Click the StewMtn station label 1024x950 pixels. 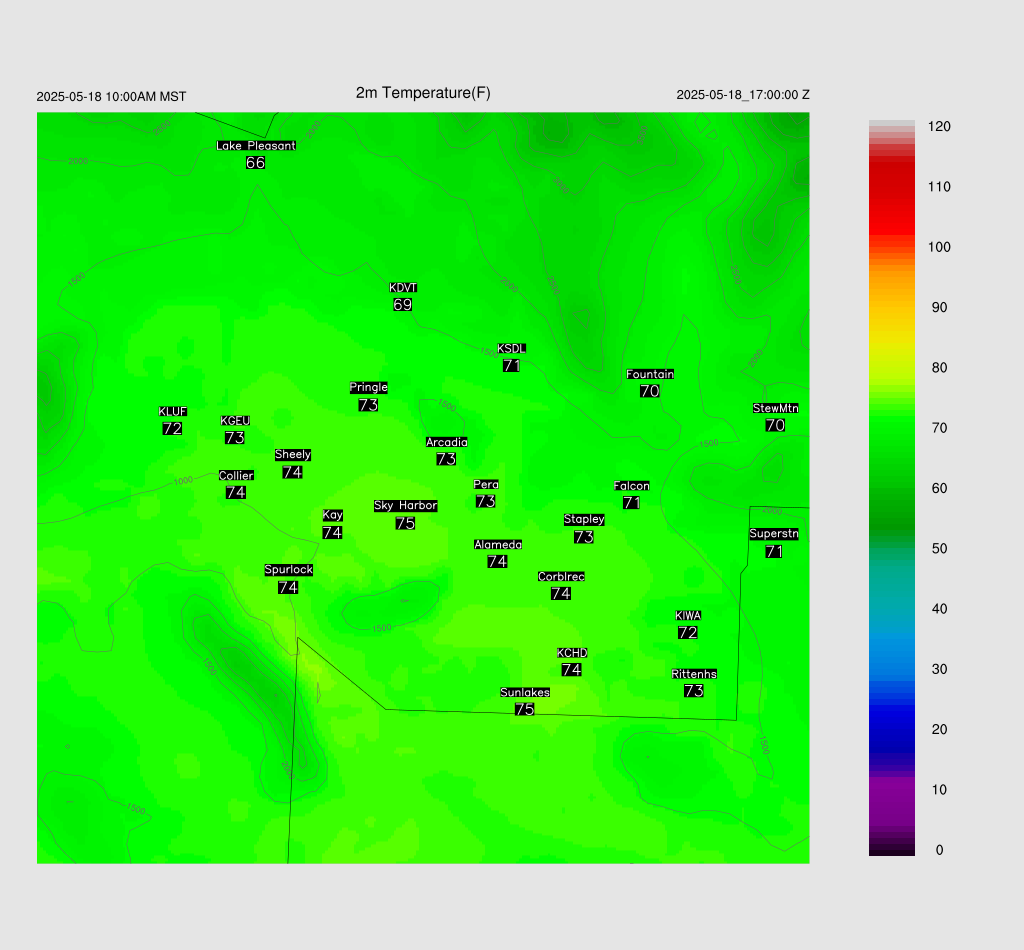[775, 408]
